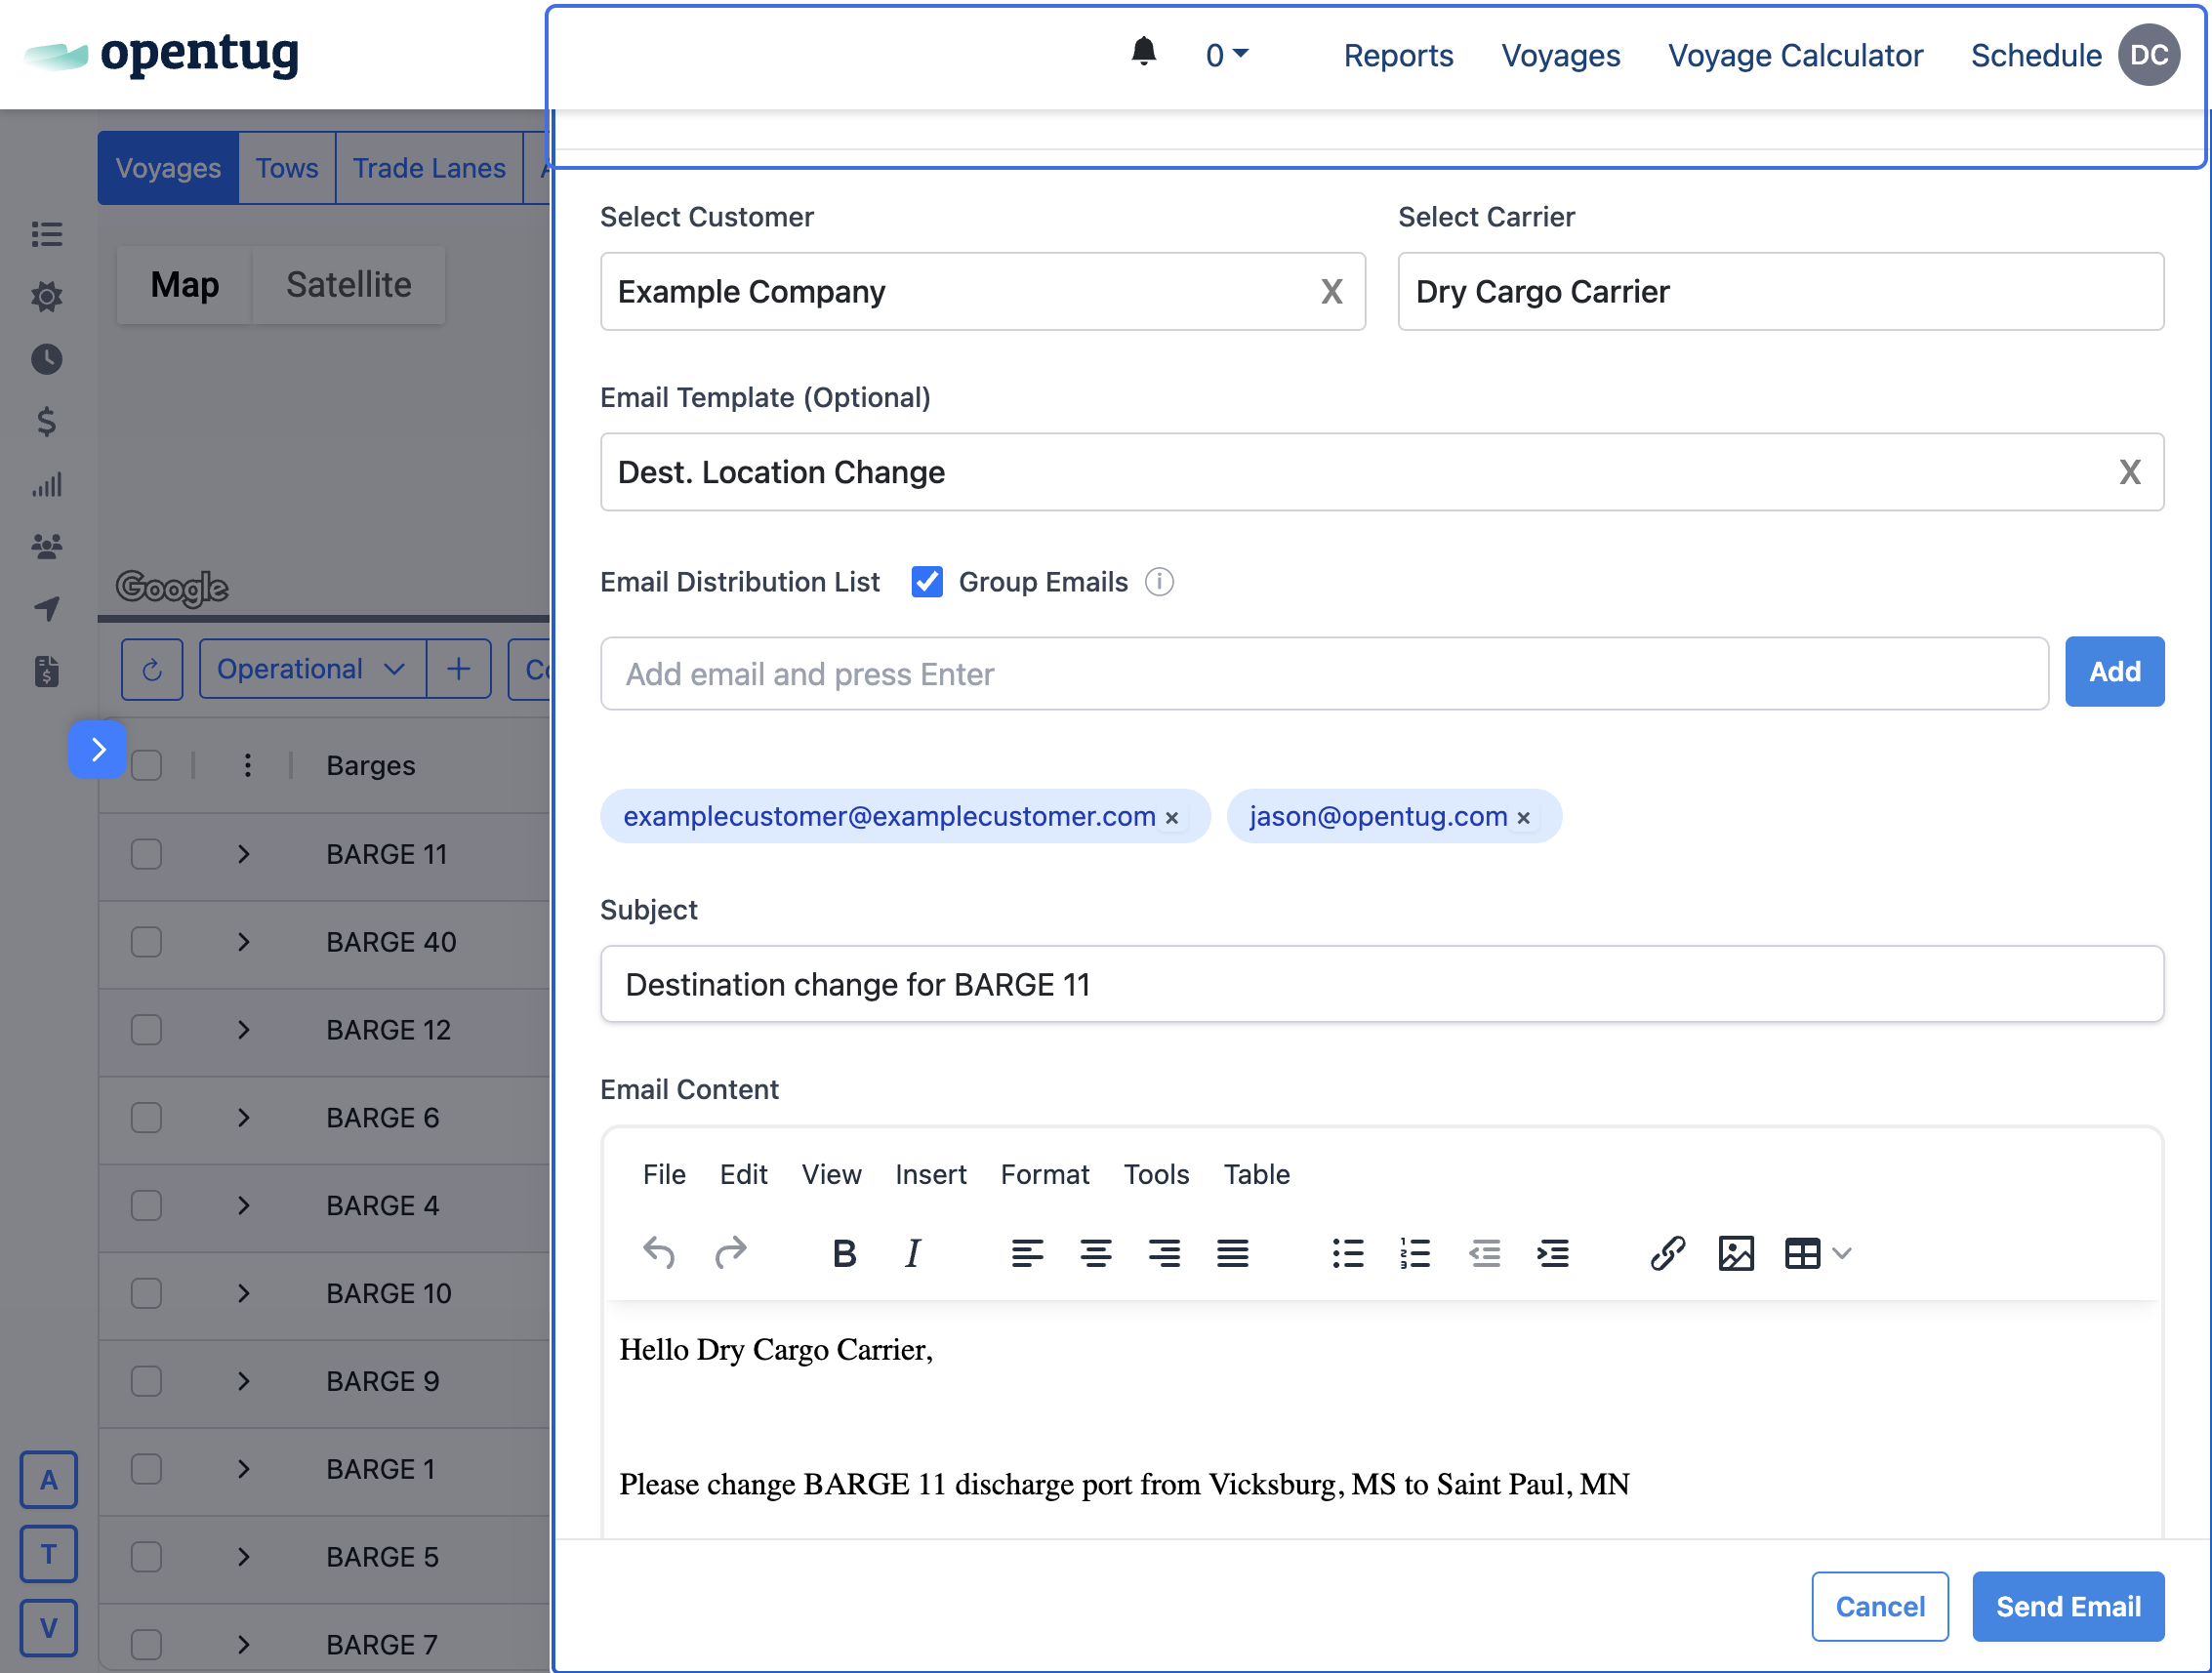
Task: Click the notification bell icon
Action: (x=1143, y=52)
